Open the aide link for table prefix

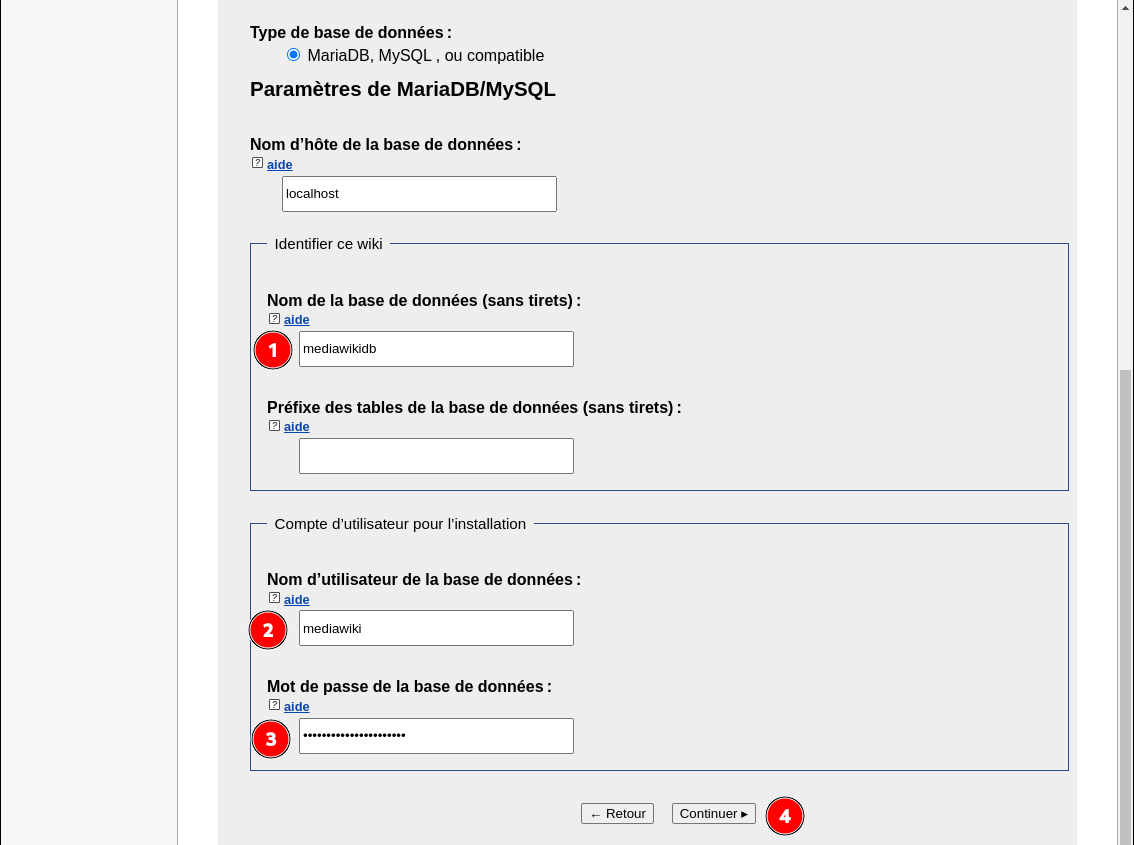pos(297,427)
